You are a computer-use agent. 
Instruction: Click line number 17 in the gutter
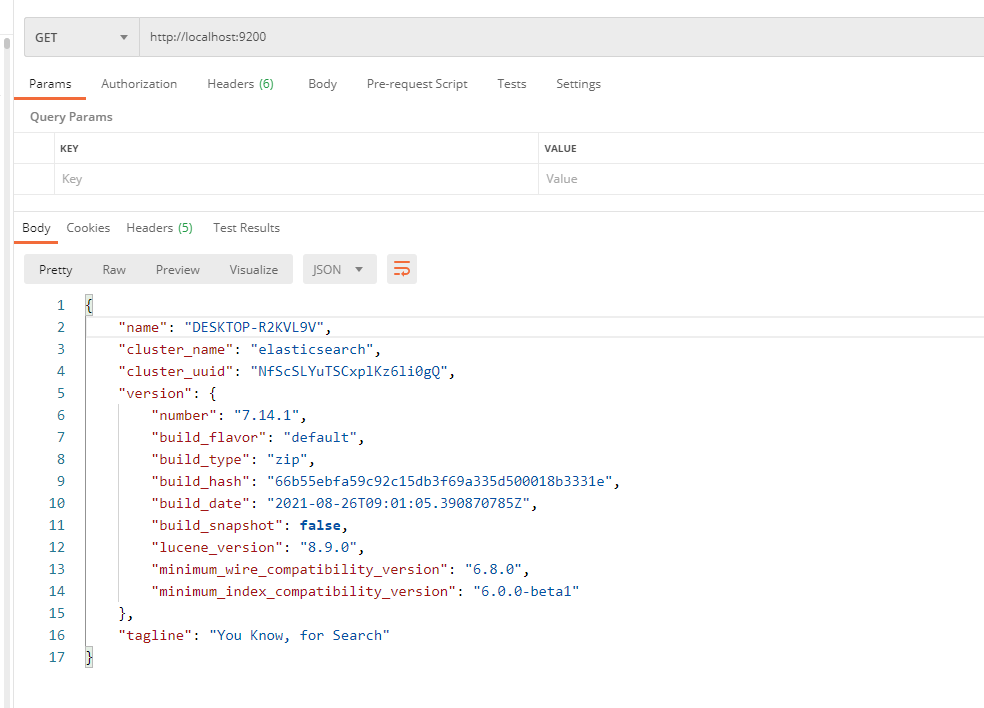point(56,657)
